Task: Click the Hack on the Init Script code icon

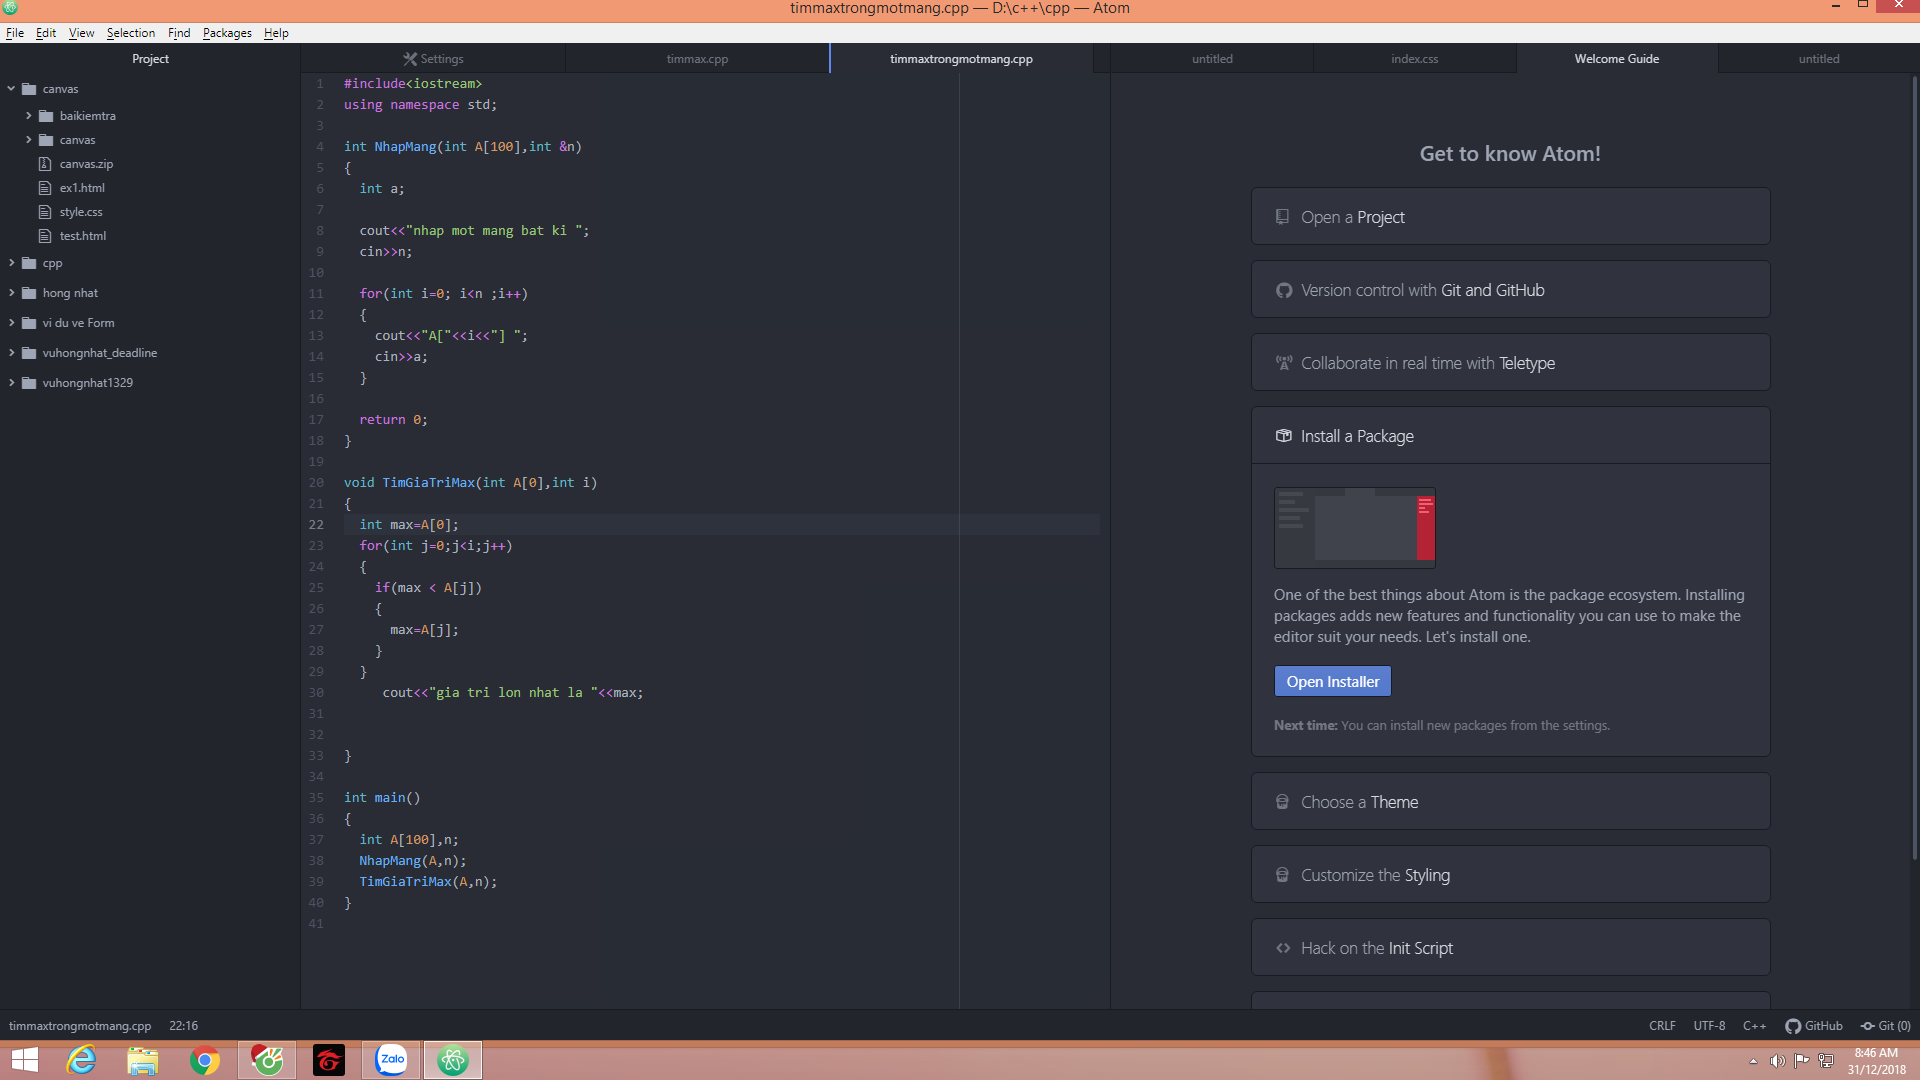Action: tap(1283, 948)
